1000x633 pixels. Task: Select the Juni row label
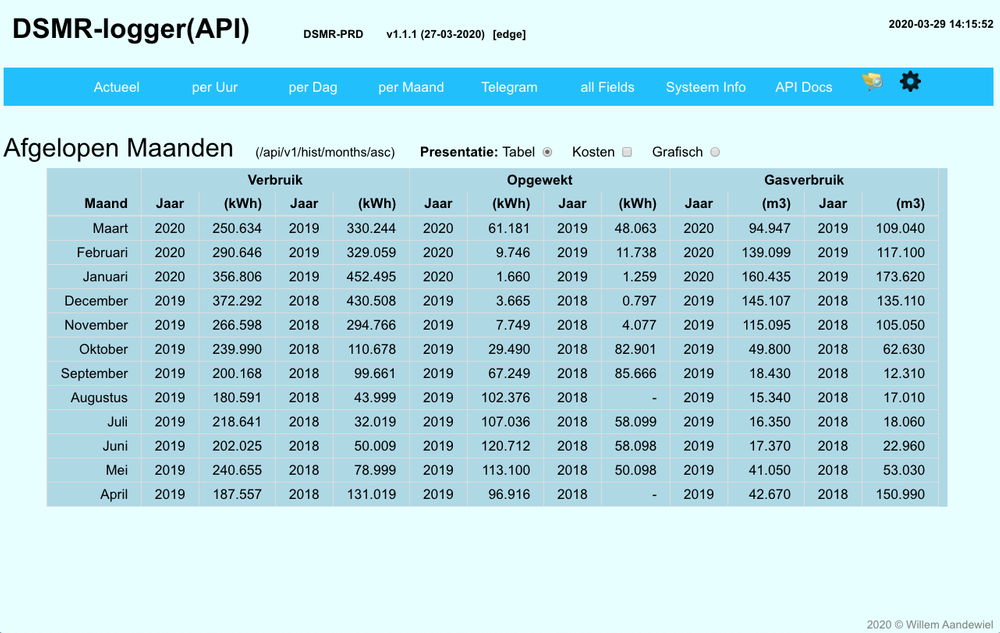(x=115, y=446)
